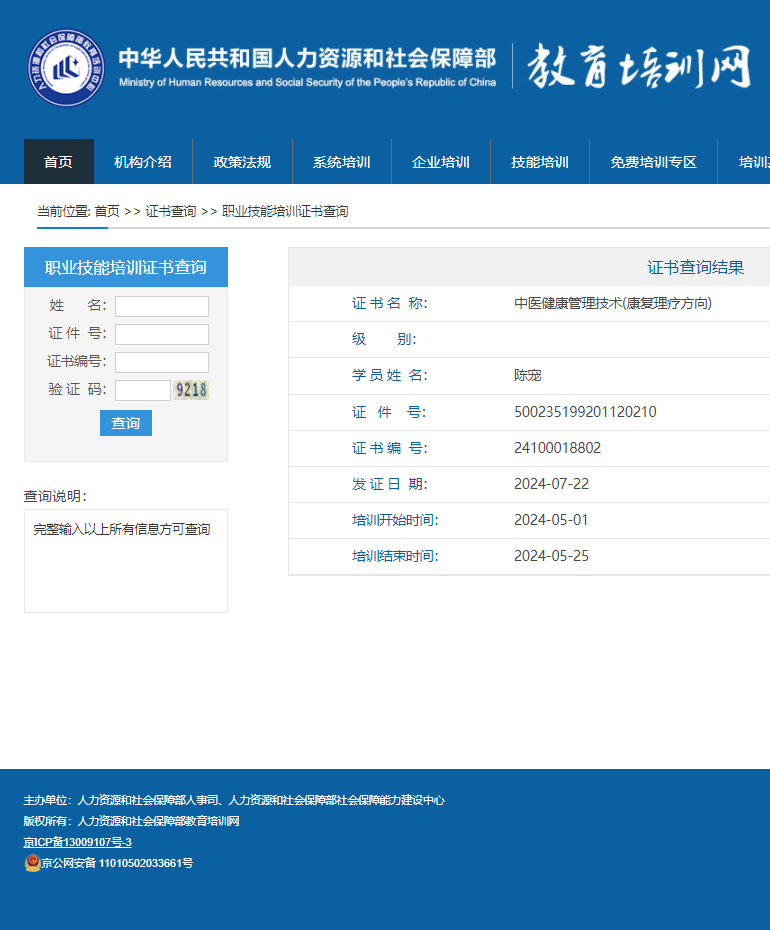Click the police badge icon in footer
Image resolution: width=770 pixels, height=930 pixels.
pyautogui.click(x=32, y=863)
